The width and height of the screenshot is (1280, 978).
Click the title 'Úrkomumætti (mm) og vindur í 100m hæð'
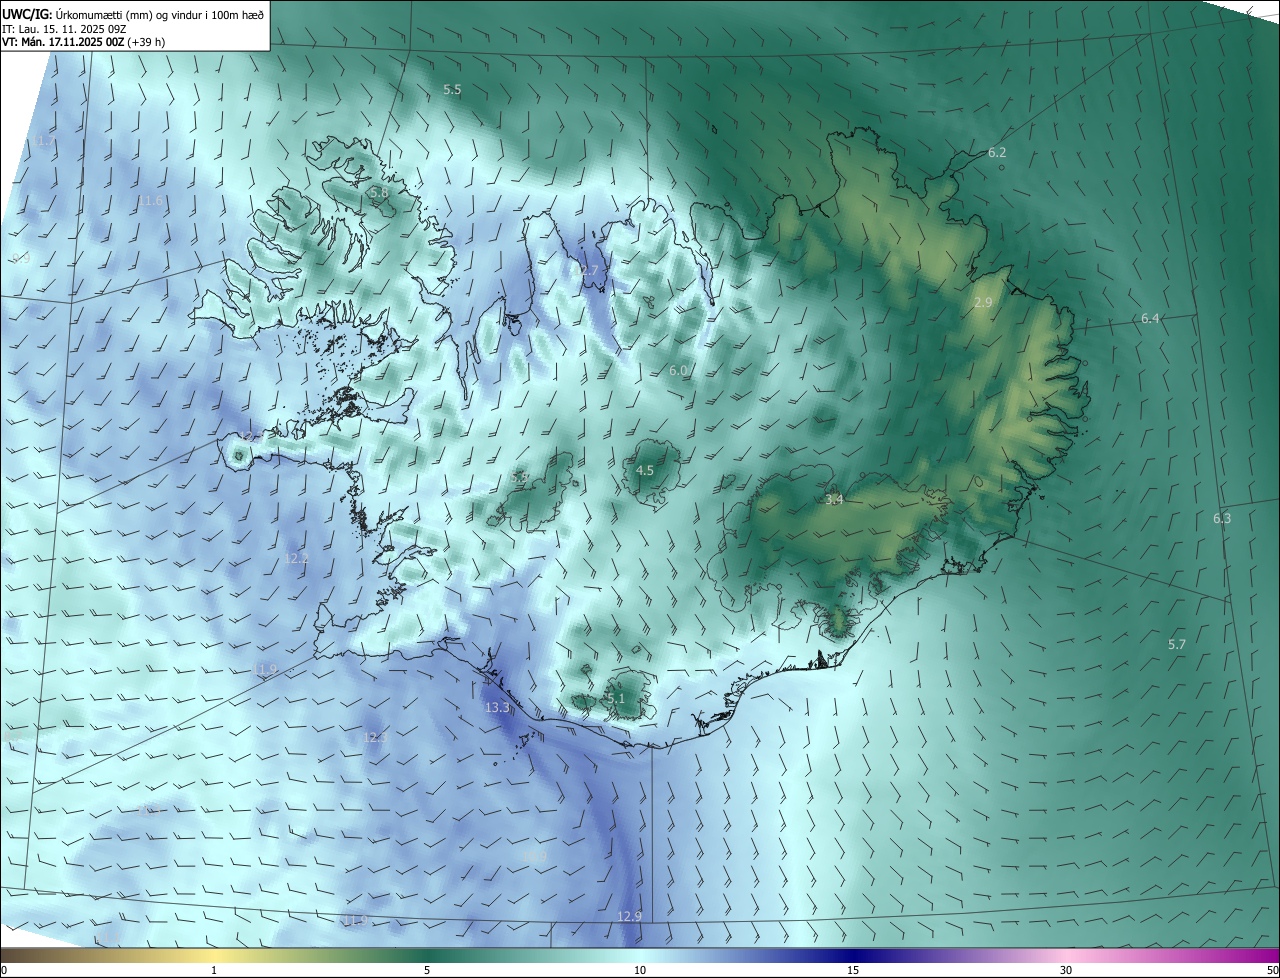(162, 13)
